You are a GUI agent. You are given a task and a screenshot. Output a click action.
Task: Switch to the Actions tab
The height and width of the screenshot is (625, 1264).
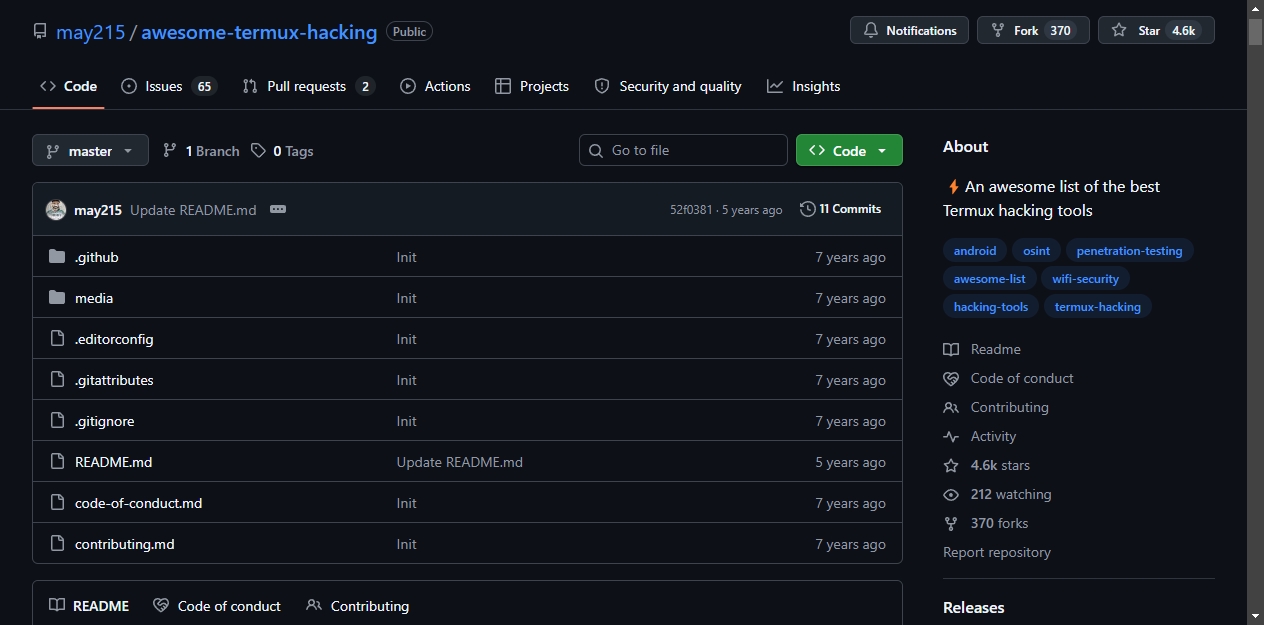pos(435,87)
